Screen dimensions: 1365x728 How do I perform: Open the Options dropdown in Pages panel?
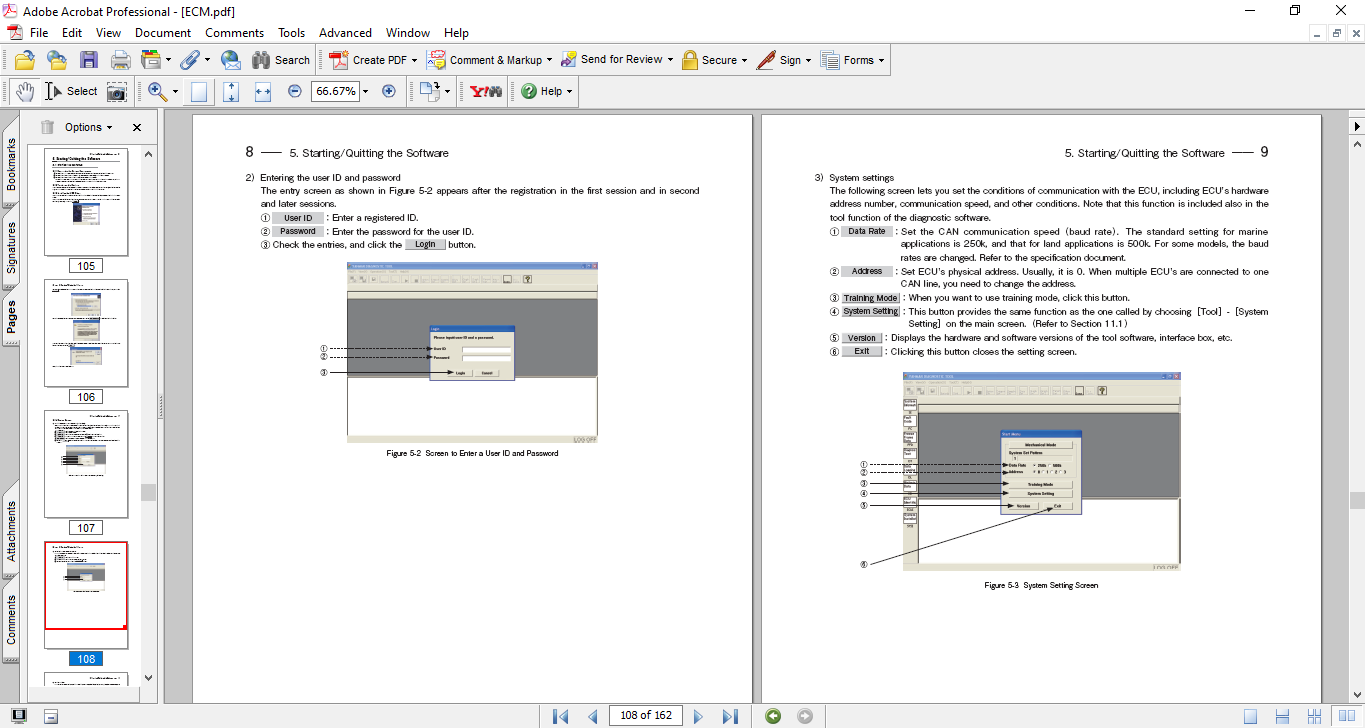(x=88, y=127)
